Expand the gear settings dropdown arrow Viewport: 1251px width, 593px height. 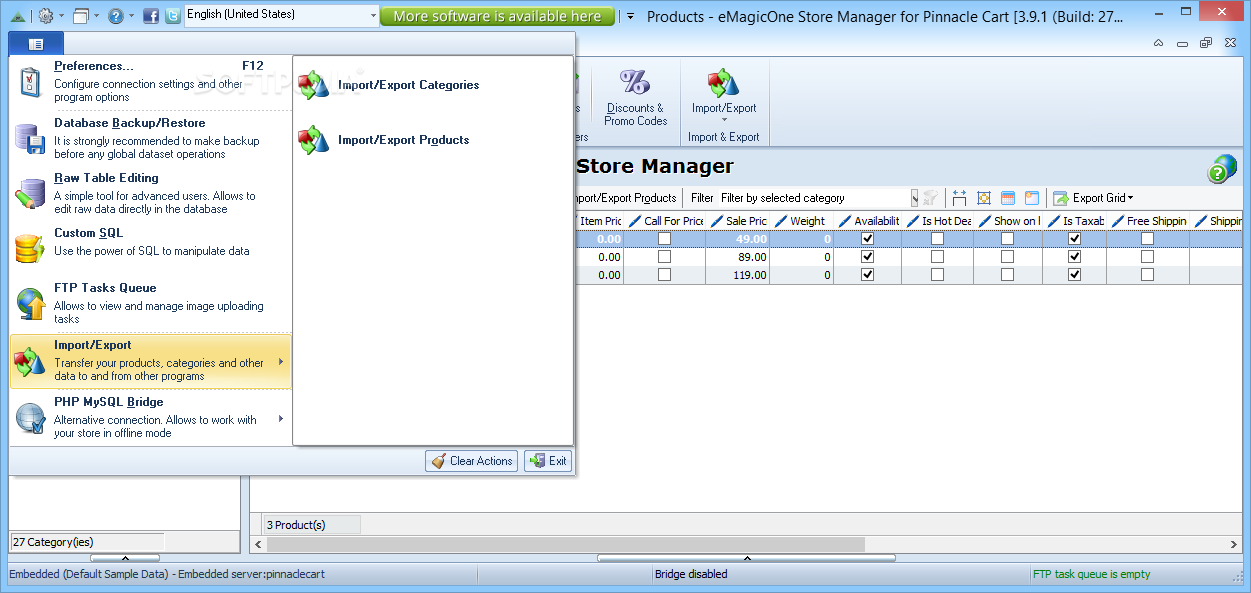61,16
